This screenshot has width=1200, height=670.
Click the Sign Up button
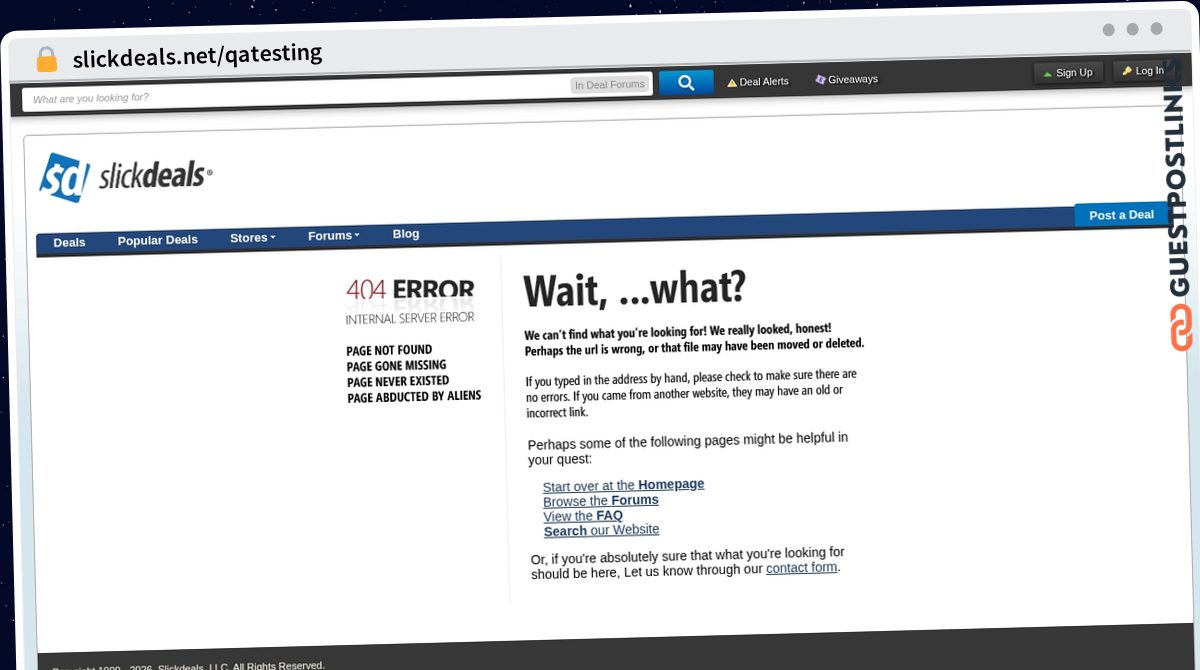pos(1068,72)
